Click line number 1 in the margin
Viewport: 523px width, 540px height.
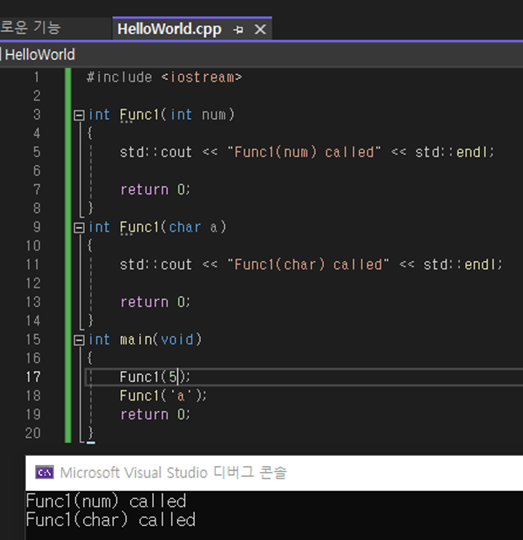(x=37, y=77)
